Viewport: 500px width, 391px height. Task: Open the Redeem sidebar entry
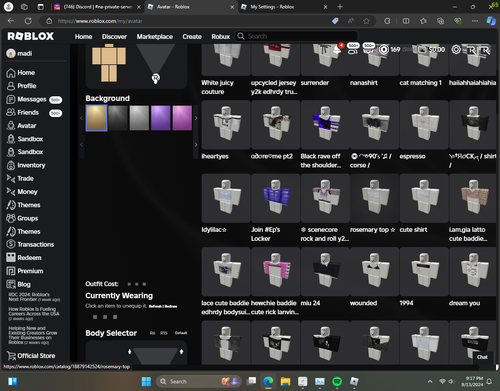coord(24,258)
